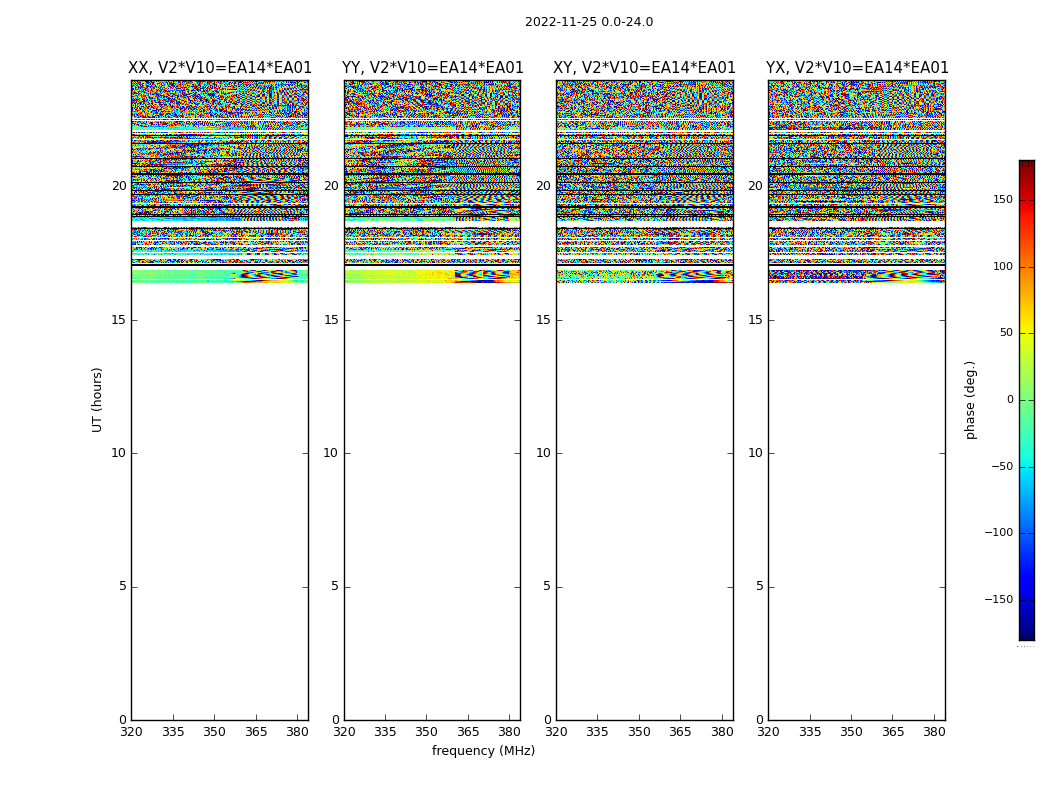
Task: Click the "XY, V2*V10=EA14*EA01" panel title
Action: [x=644, y=68]
